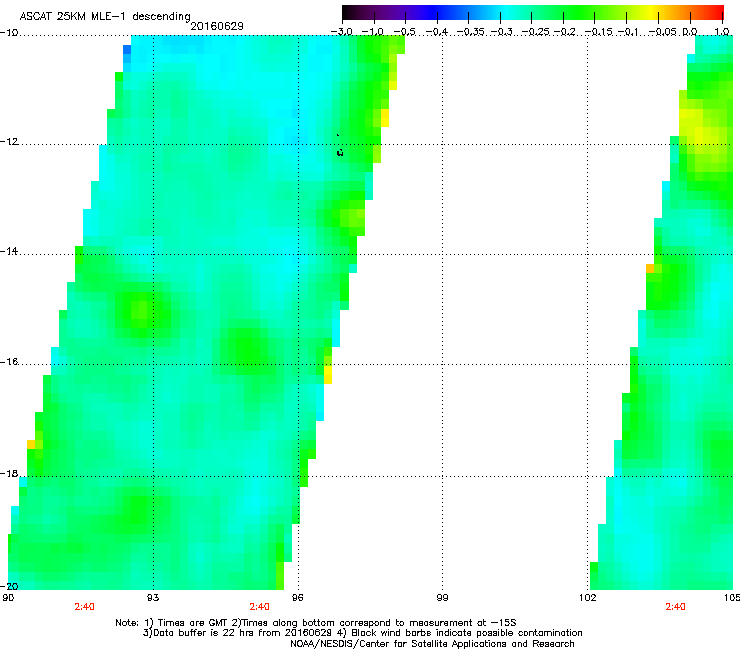Image resolution: width=740 pixels, height=650 pixels.
Task: Click the '-16' latitude axis label
Action: coord(8,362)
